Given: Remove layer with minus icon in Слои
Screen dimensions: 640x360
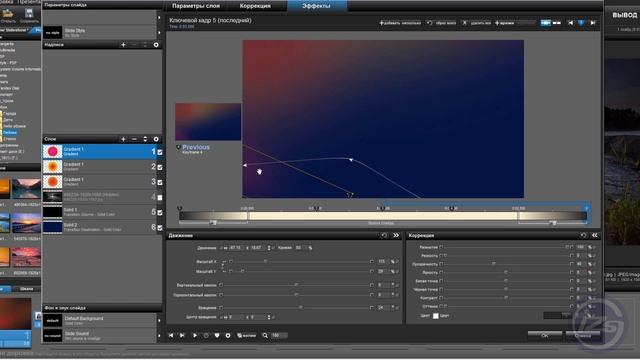Looking at the screenshot, I should coord(134,139).
